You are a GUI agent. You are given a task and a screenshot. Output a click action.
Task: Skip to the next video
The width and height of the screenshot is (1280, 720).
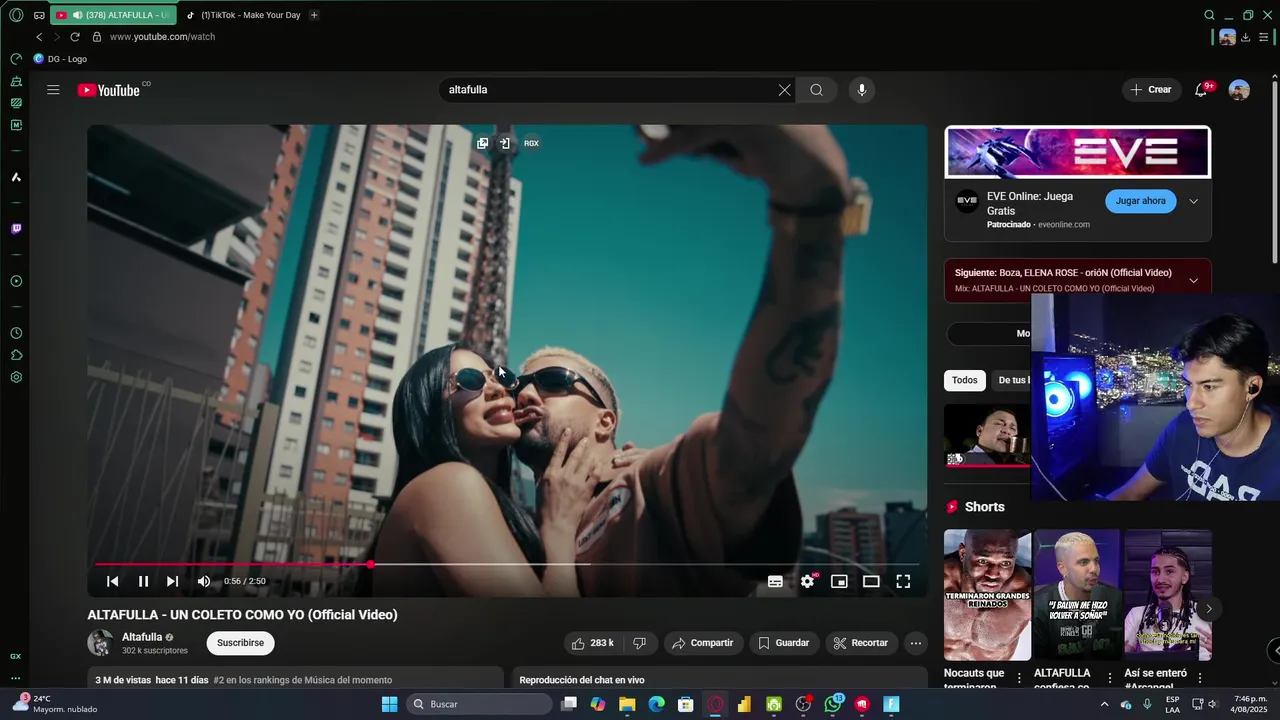[172, 581]
